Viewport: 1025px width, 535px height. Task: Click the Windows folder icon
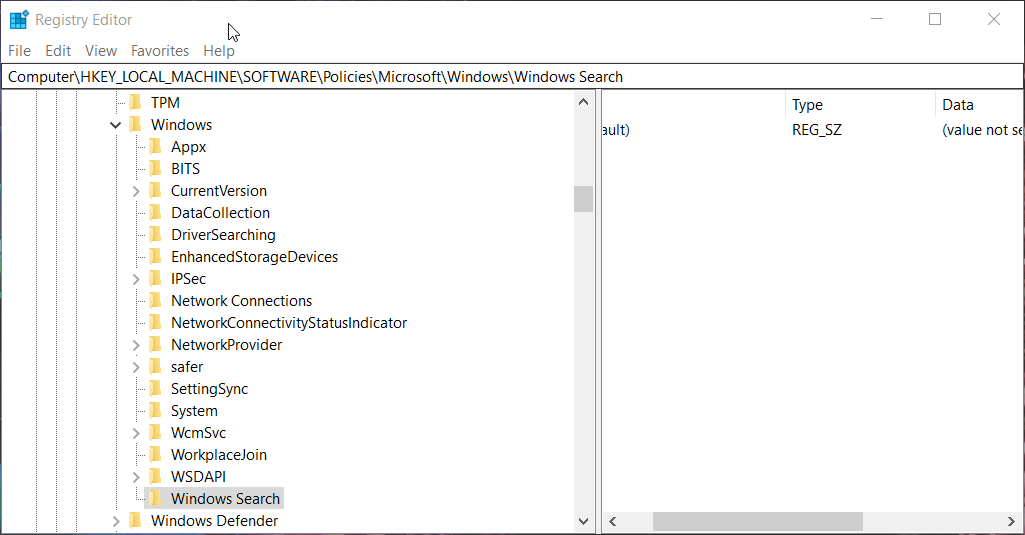[x=135, y=124]
